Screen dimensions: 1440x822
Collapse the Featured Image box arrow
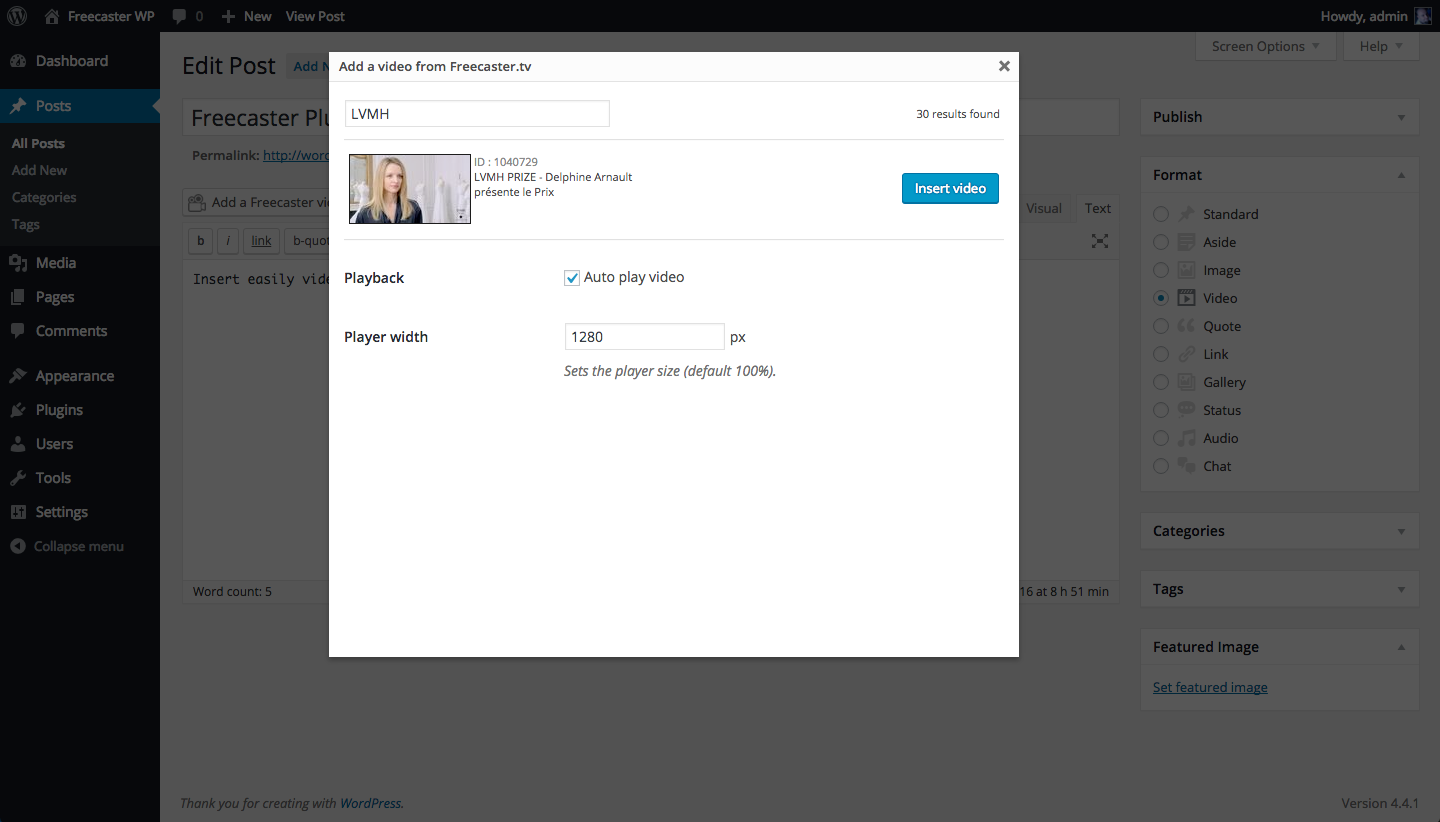[x=1401, y=647]
